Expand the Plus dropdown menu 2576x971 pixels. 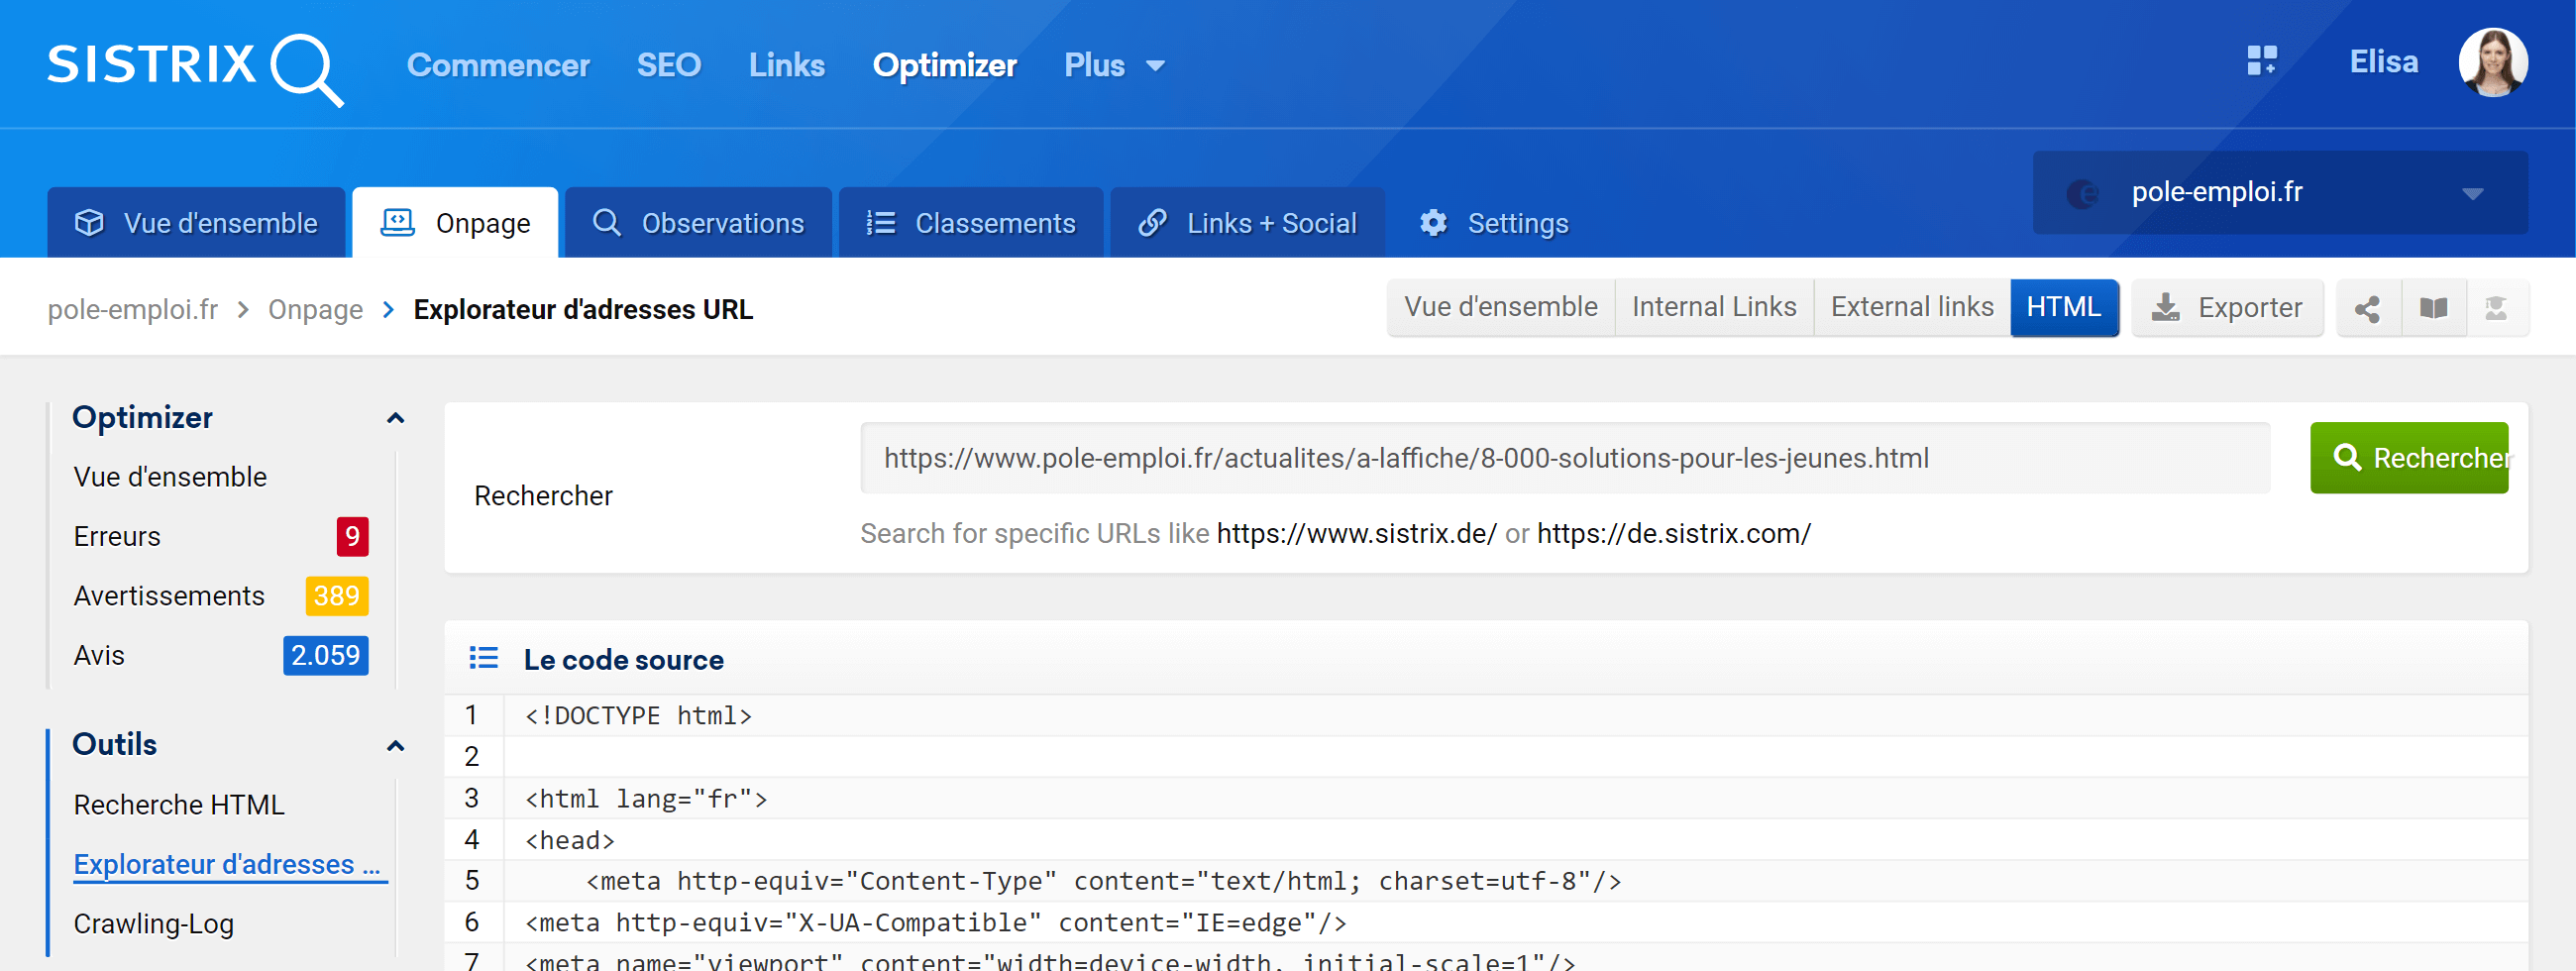(1114, 65)
